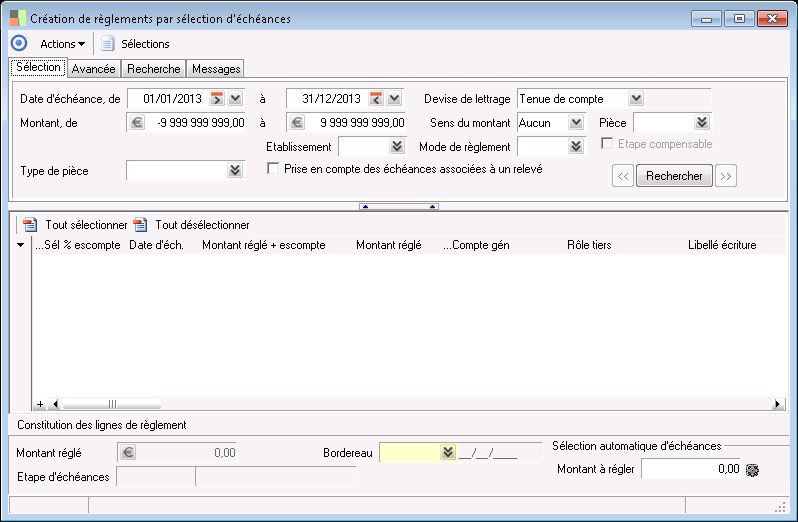Click the end date 31/12/2013 field

click(327, 99)
